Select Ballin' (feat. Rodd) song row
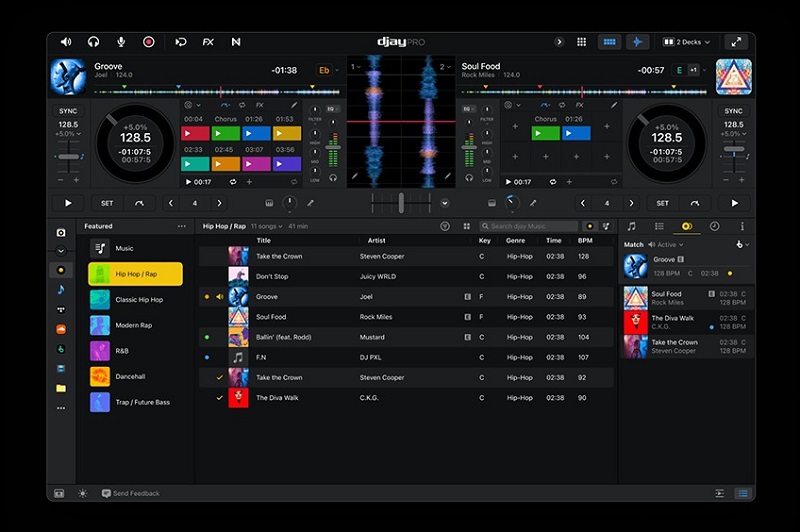This screenshot has height=532, width=800. pos(406,337)
